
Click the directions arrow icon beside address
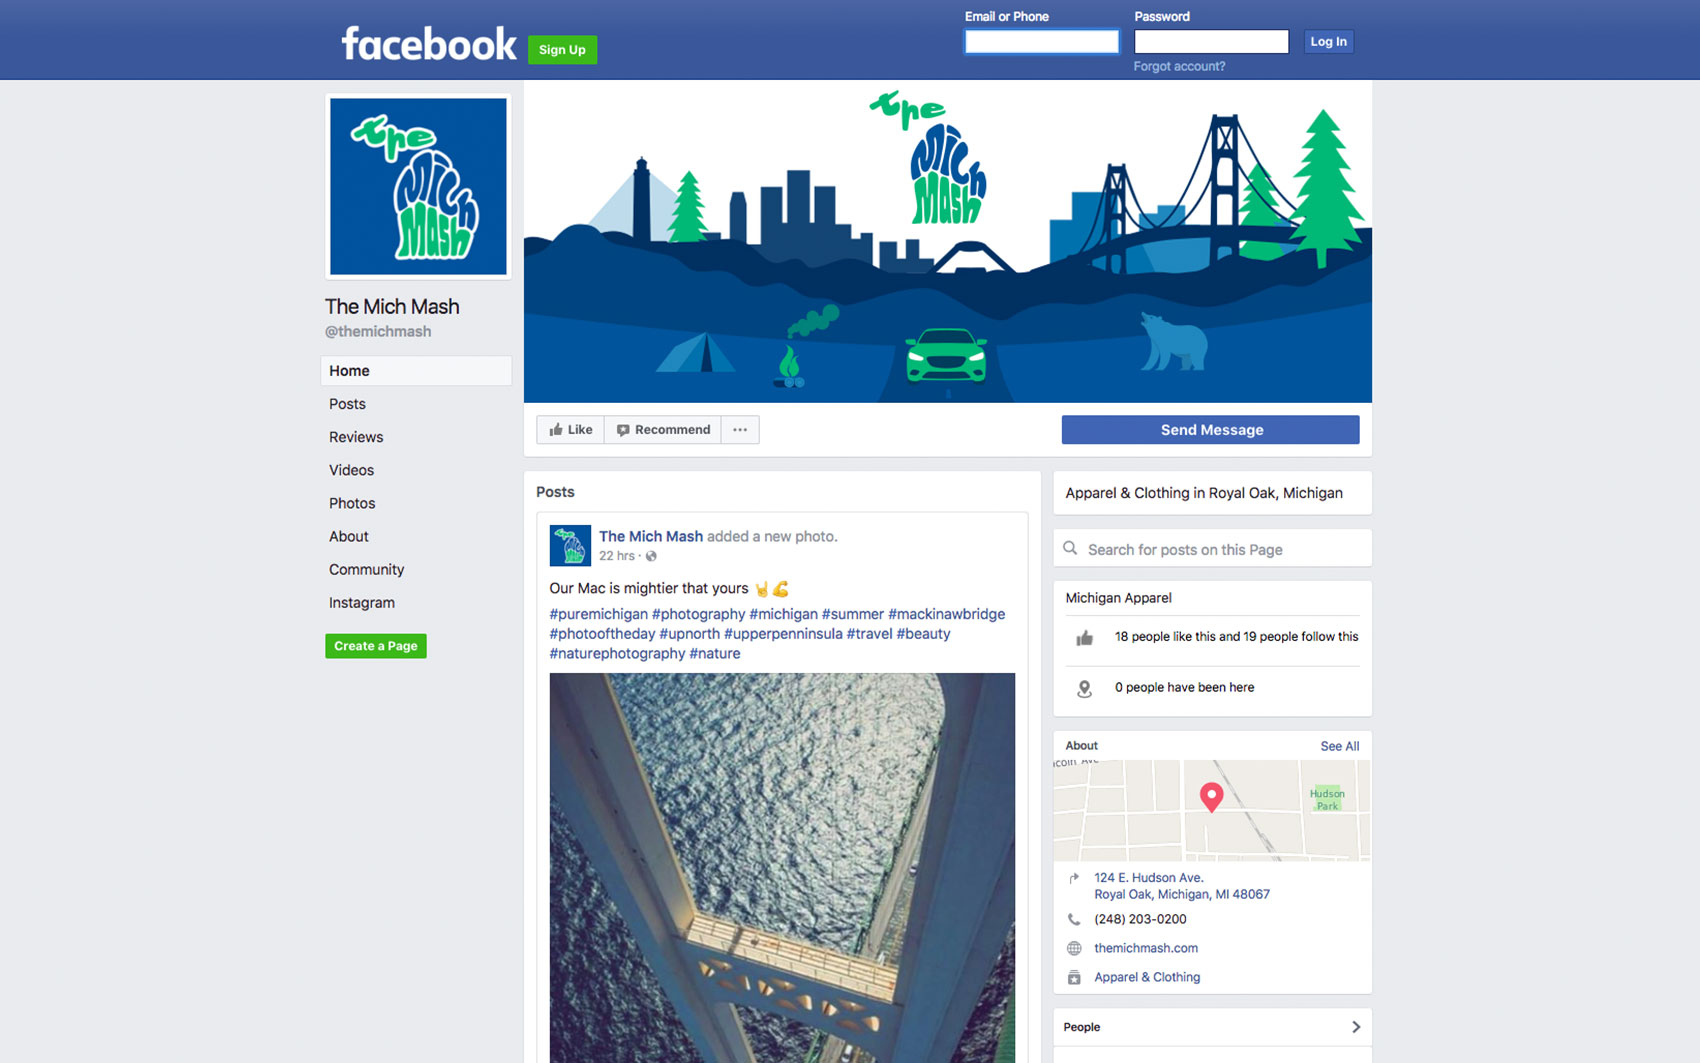pos(1074,878)
